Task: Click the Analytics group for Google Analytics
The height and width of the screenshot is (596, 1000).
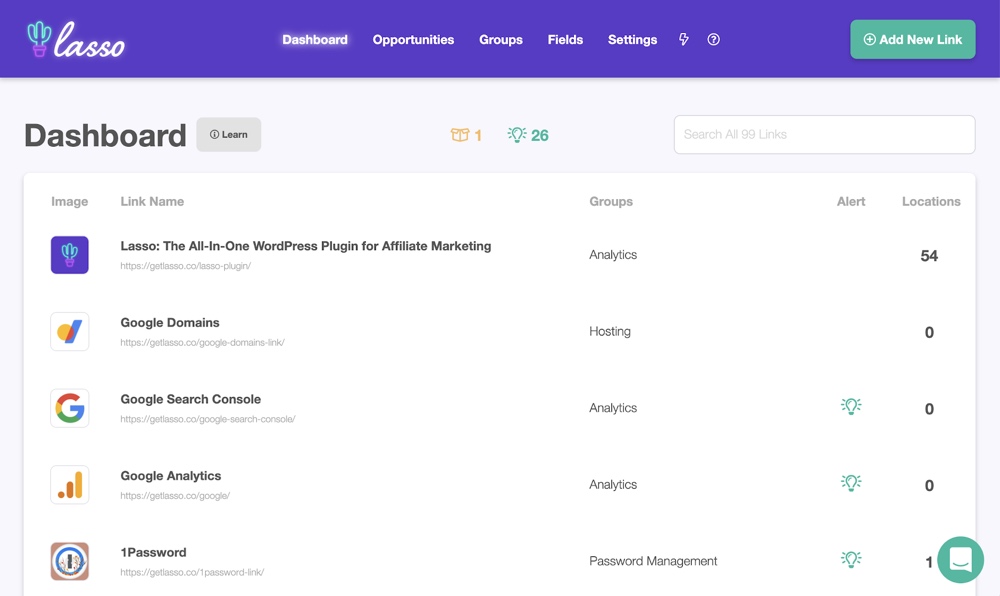Action: 613,484
